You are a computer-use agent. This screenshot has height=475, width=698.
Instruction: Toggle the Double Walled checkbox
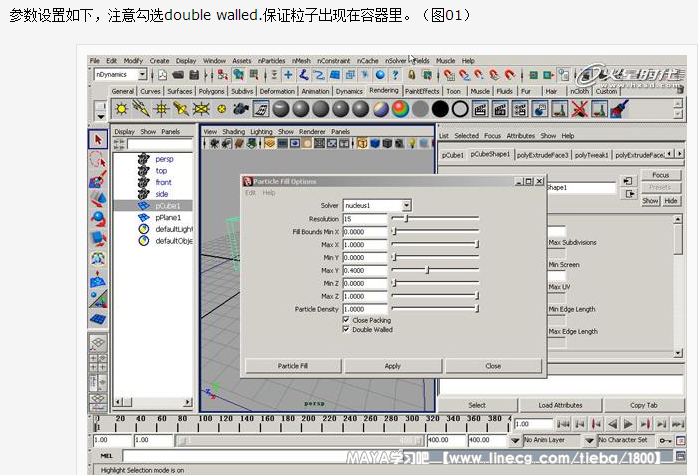click(346, 329)
